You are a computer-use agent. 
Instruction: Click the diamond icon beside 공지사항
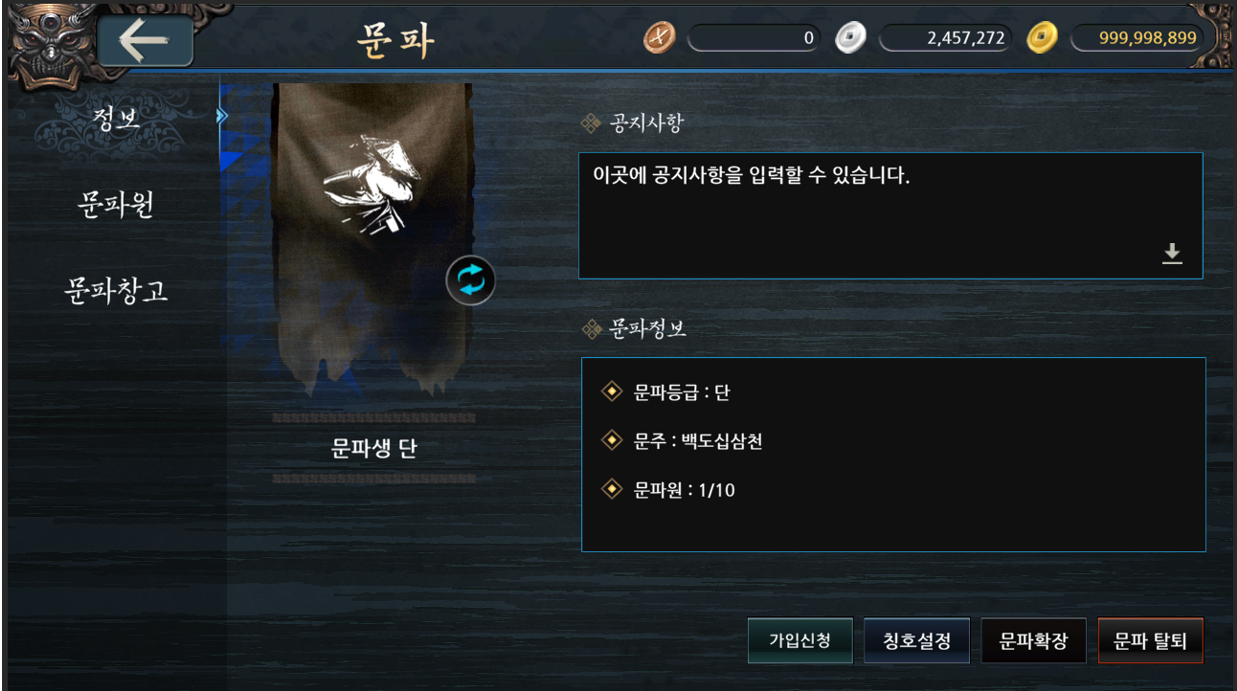[591, 124]
